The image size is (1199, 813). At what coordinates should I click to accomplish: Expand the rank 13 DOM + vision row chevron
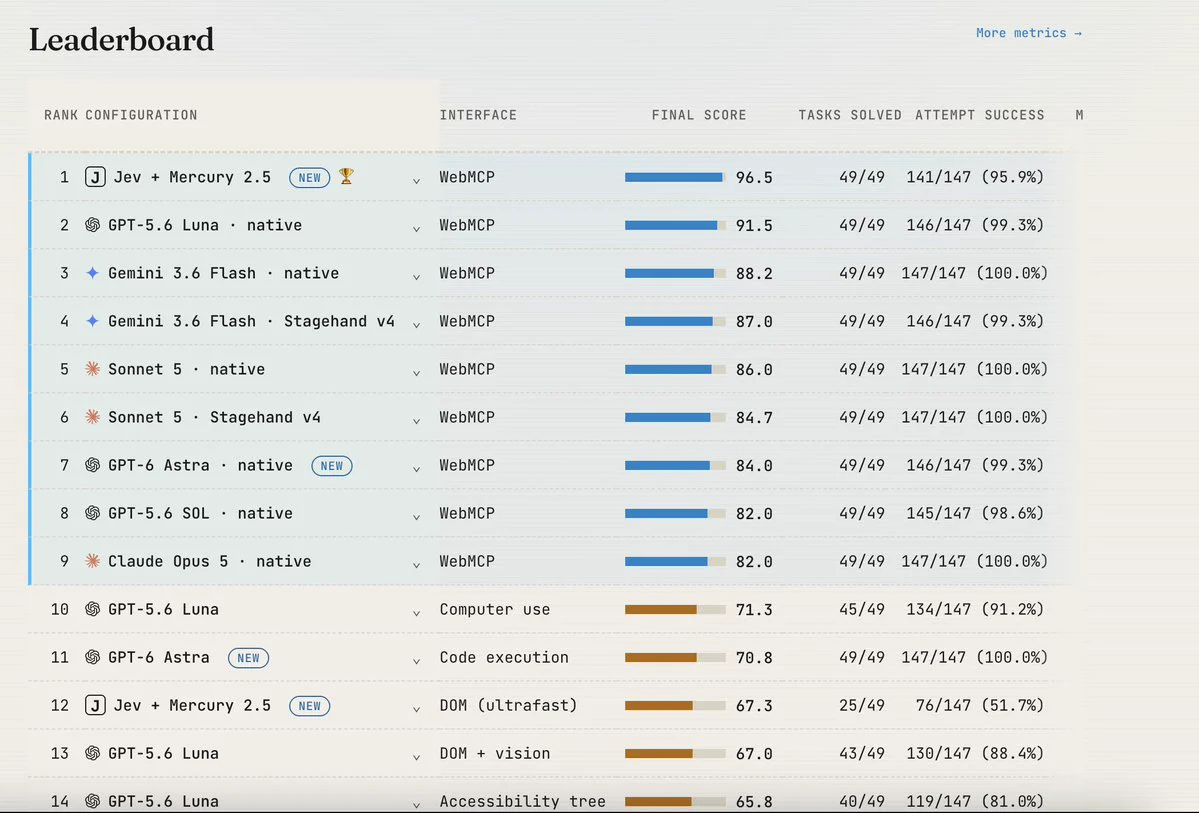coord(417,757)
